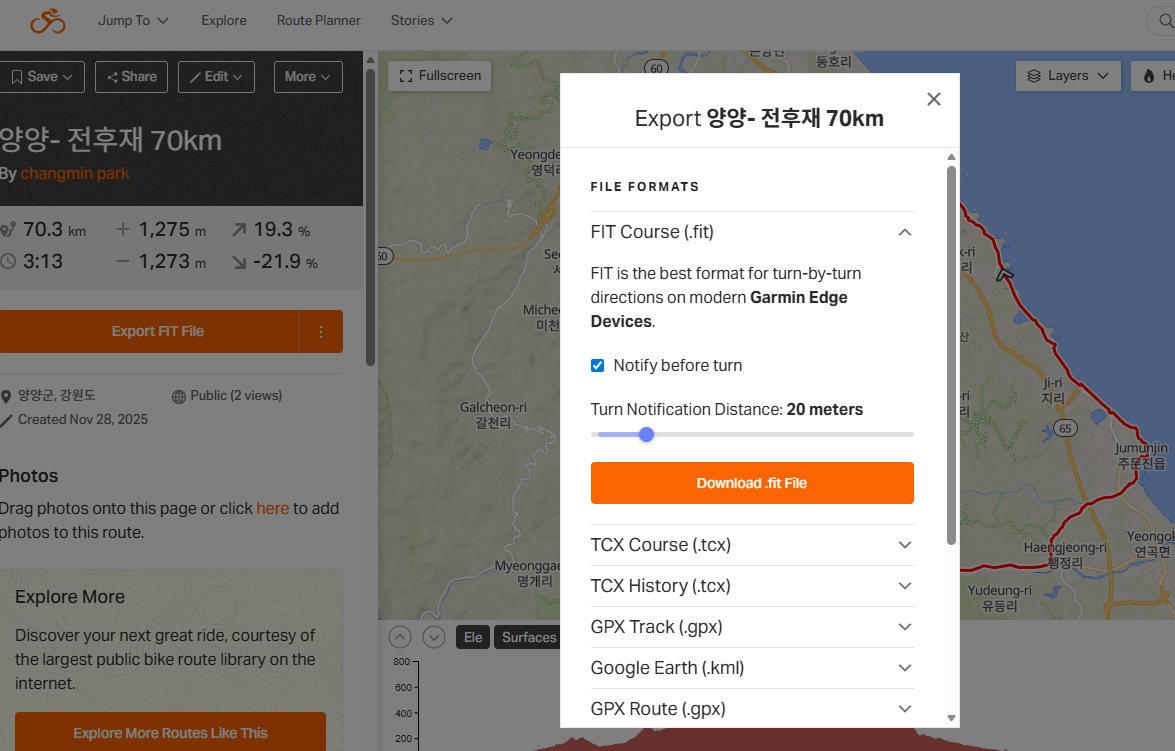Download the .fit file
Viewport: 1175px width, 751px height.
point(752,483)
